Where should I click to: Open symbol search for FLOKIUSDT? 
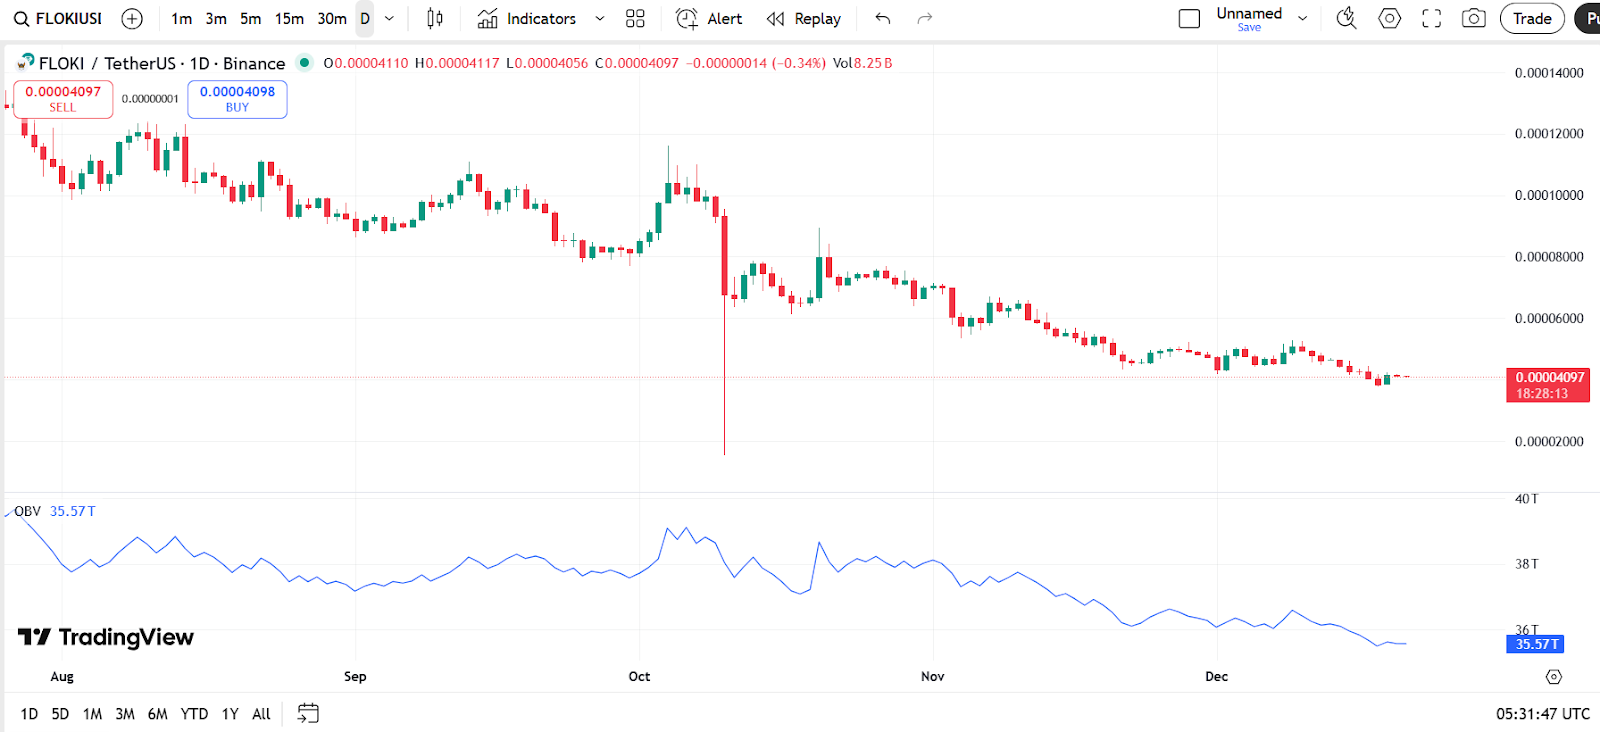pyautogui.click(x=58, y=19)
